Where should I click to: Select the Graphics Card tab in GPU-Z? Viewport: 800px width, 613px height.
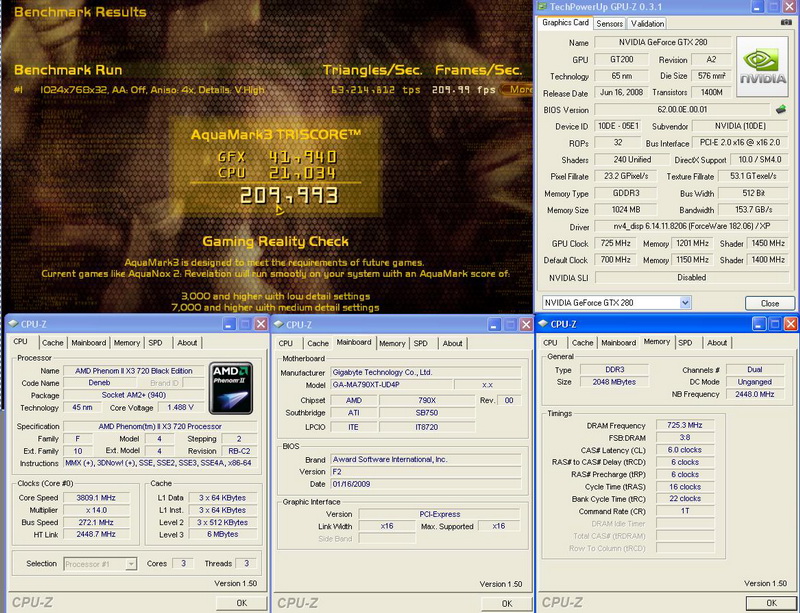(565, 22)
